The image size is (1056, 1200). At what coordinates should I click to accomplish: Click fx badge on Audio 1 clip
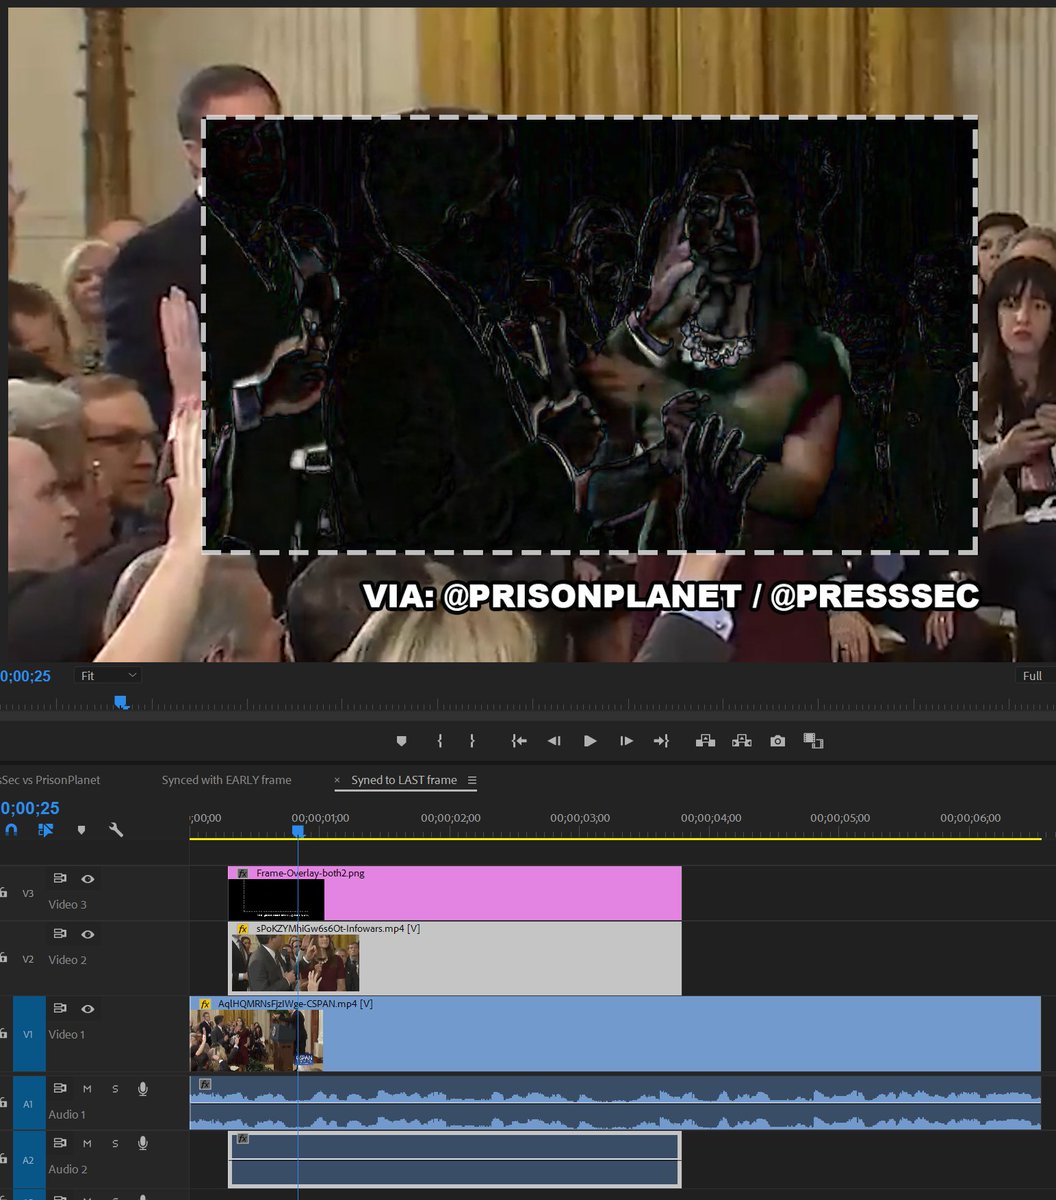pyautogui.click(x=205, y=1084)
